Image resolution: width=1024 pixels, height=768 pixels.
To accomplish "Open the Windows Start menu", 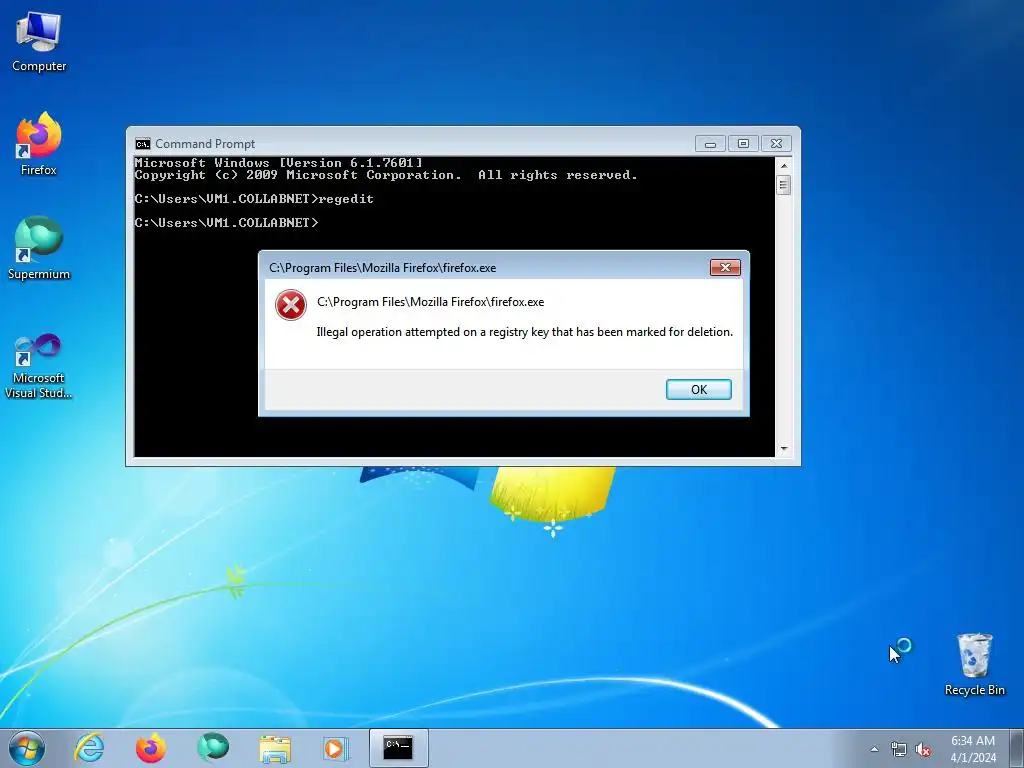I will tap(27, 748).
